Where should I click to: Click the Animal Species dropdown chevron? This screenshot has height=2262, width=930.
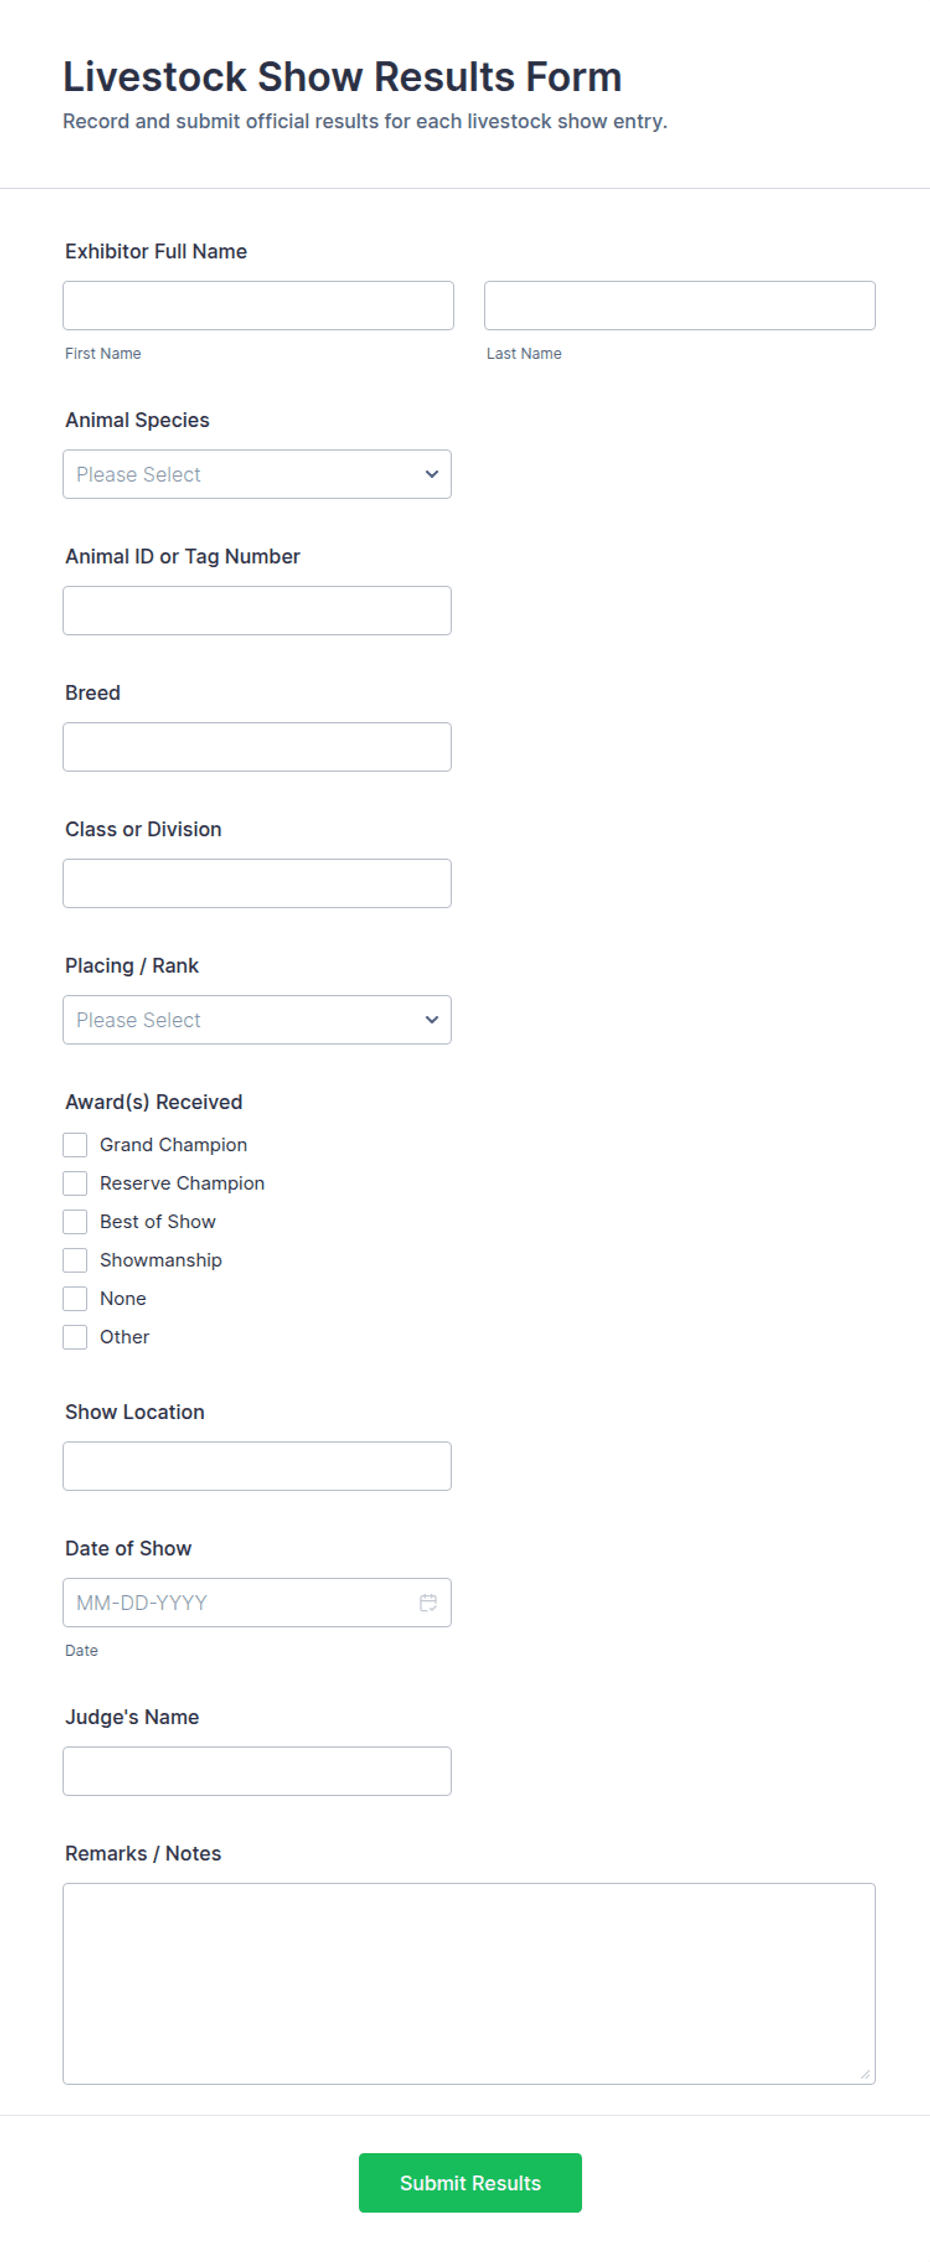tap(432, 474)
